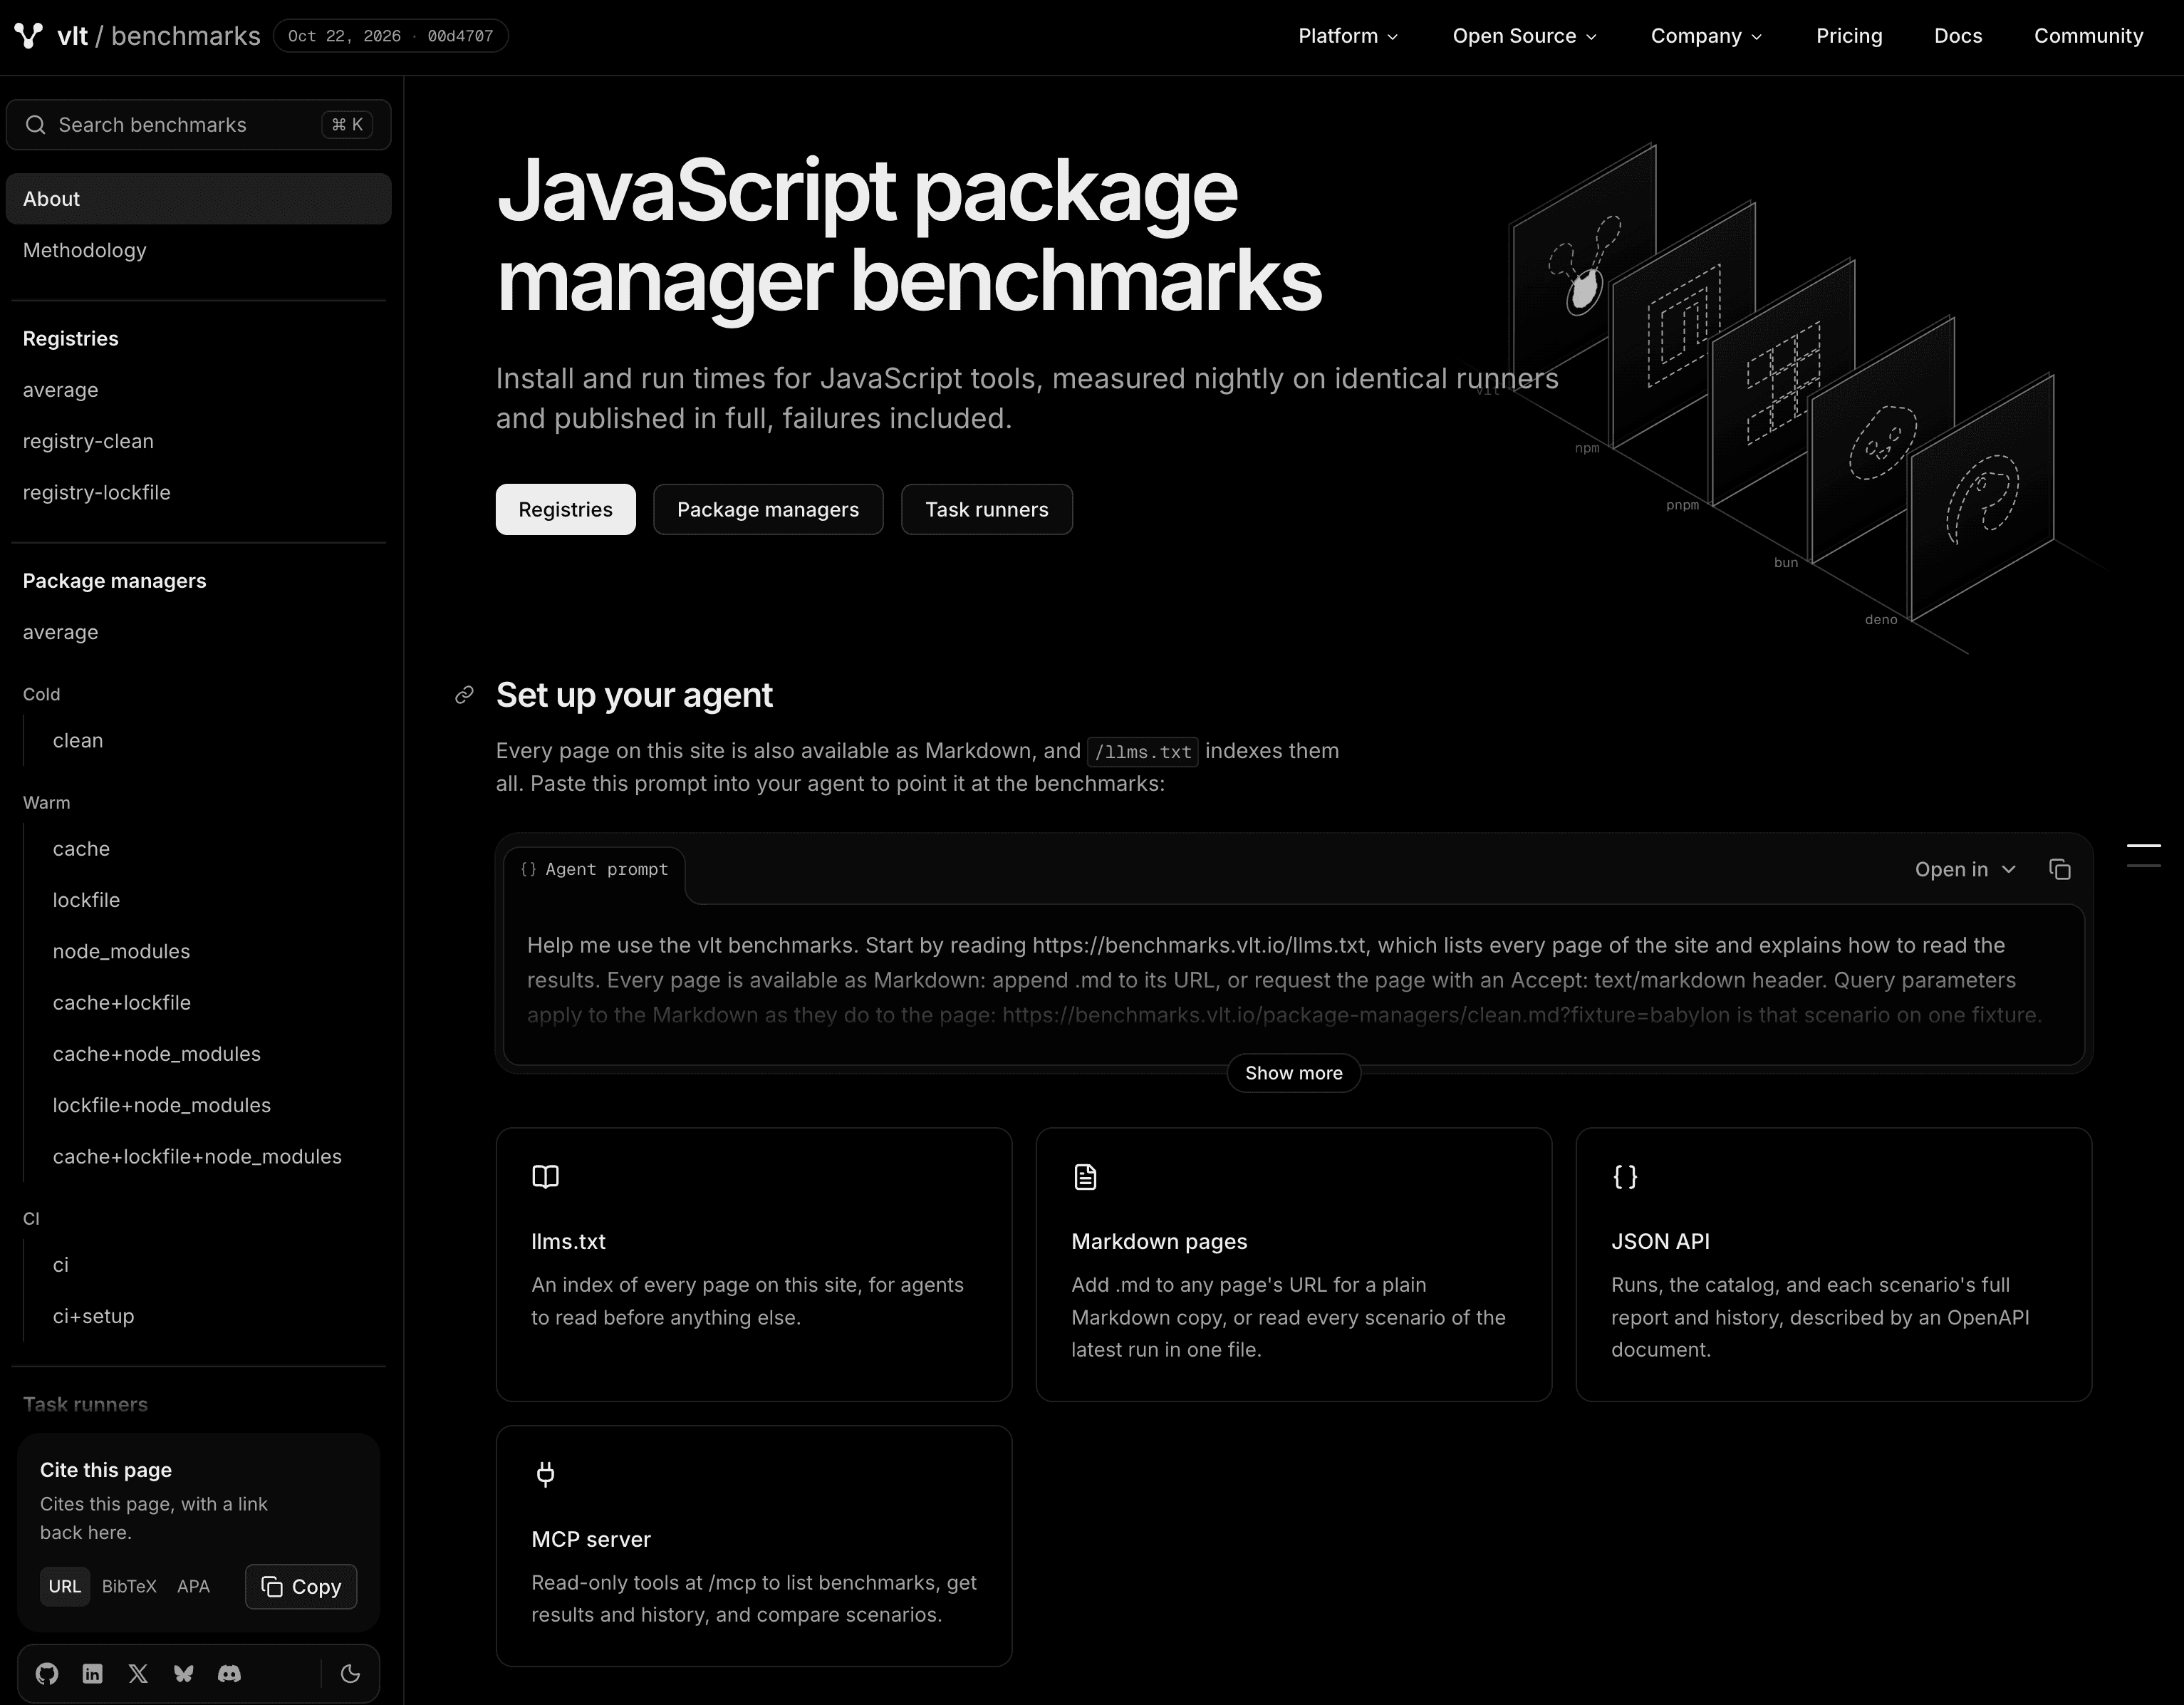Image resolution: width=2184 pixels, height=1705 pixels.
Task: Click anchor link icon beside Set up your agent
Action: [x=464, y=695]
